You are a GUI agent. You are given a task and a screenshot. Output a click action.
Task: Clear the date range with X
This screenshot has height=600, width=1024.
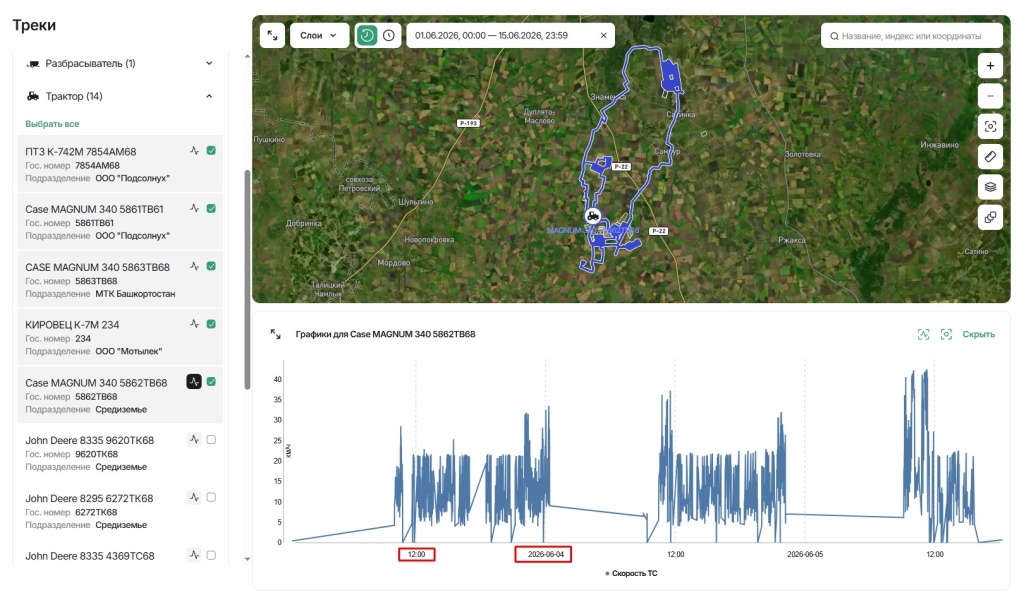(x=603, y=35)
